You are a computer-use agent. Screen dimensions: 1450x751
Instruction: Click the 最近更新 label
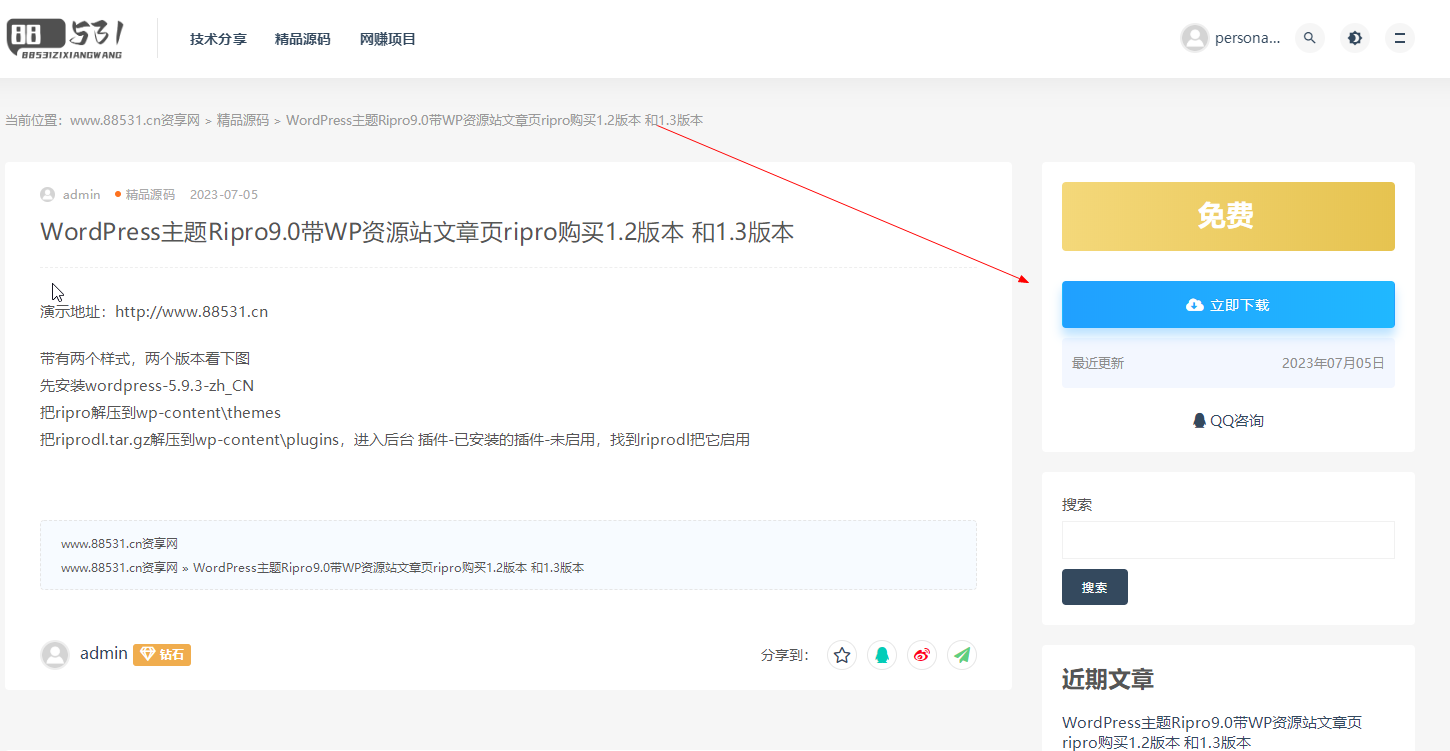pos(1098,363)
